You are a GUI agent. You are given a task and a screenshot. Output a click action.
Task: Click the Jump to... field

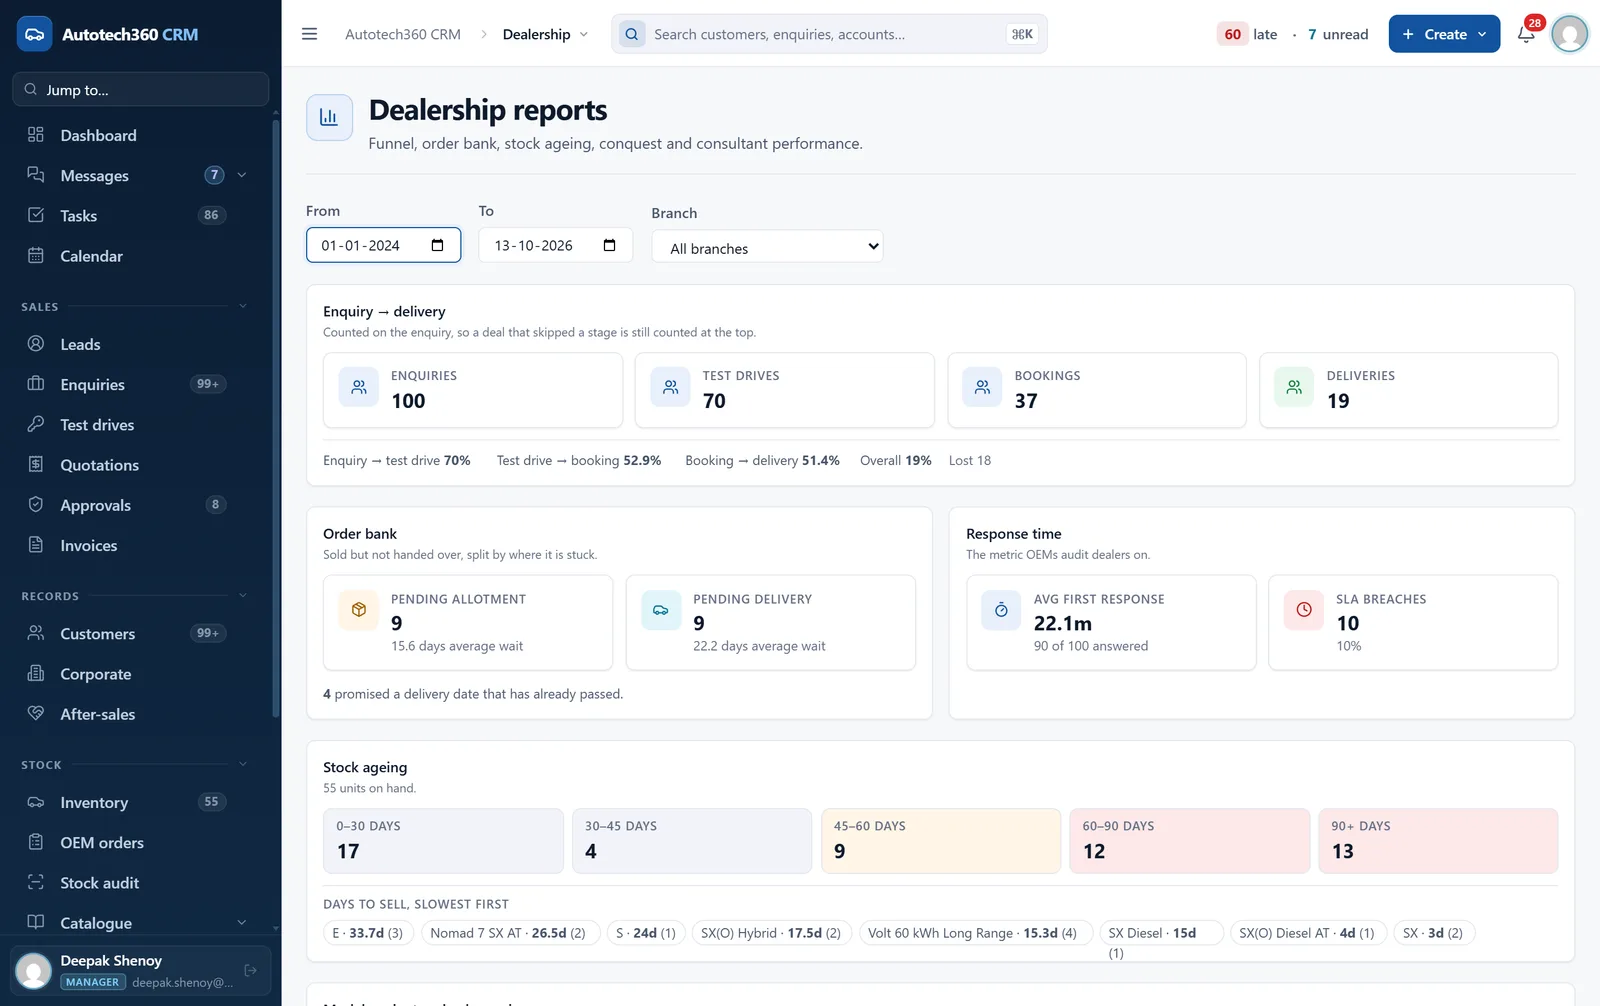[x=140, y=89]
